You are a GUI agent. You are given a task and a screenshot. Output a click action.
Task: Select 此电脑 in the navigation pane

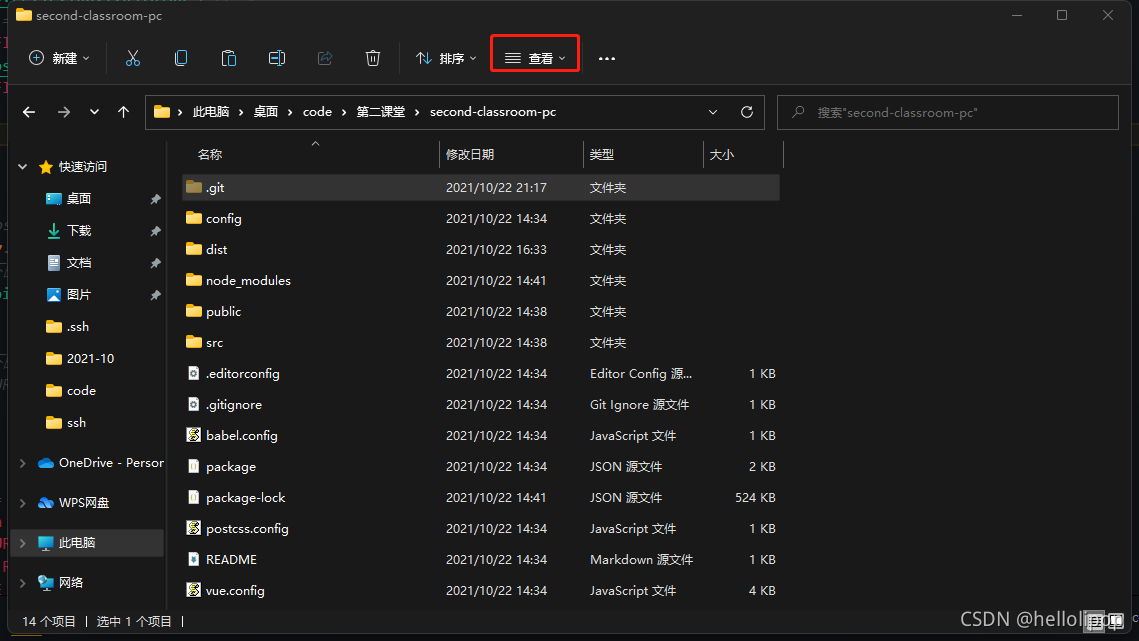[x=77, y=543]
